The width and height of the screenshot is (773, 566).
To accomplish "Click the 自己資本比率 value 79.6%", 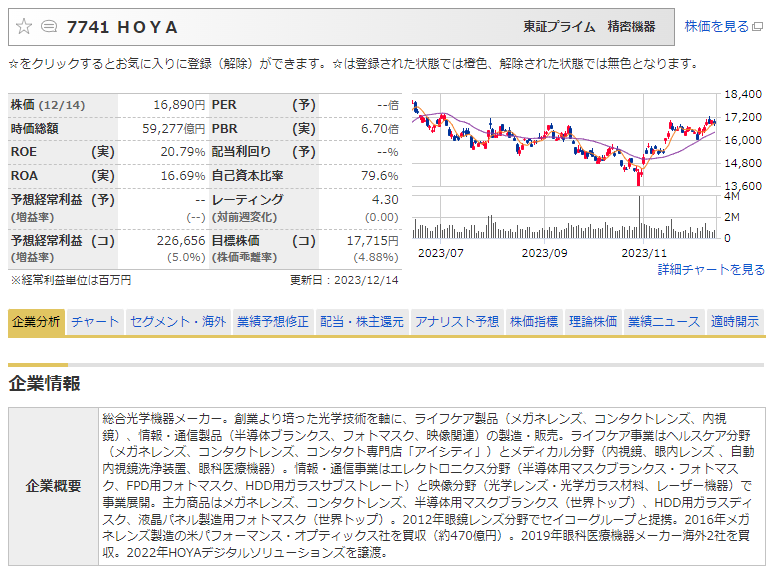I will (379, 176).
